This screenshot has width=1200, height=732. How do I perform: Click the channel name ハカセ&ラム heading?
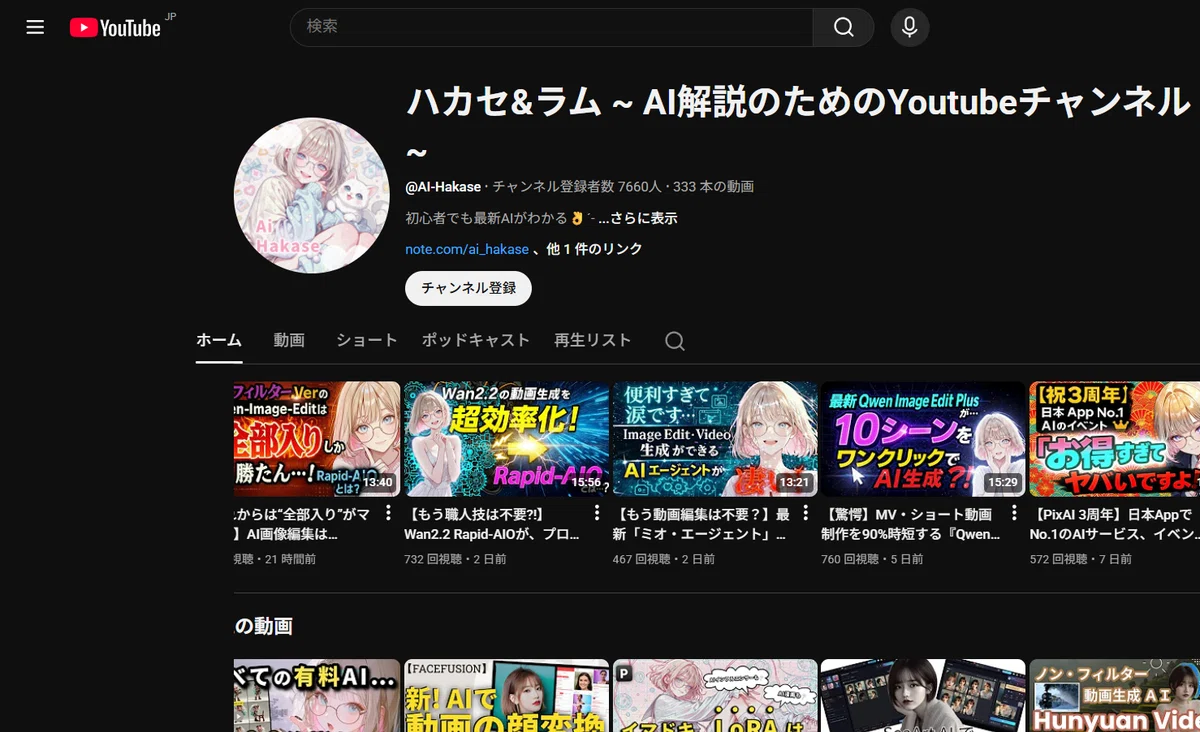797,126
